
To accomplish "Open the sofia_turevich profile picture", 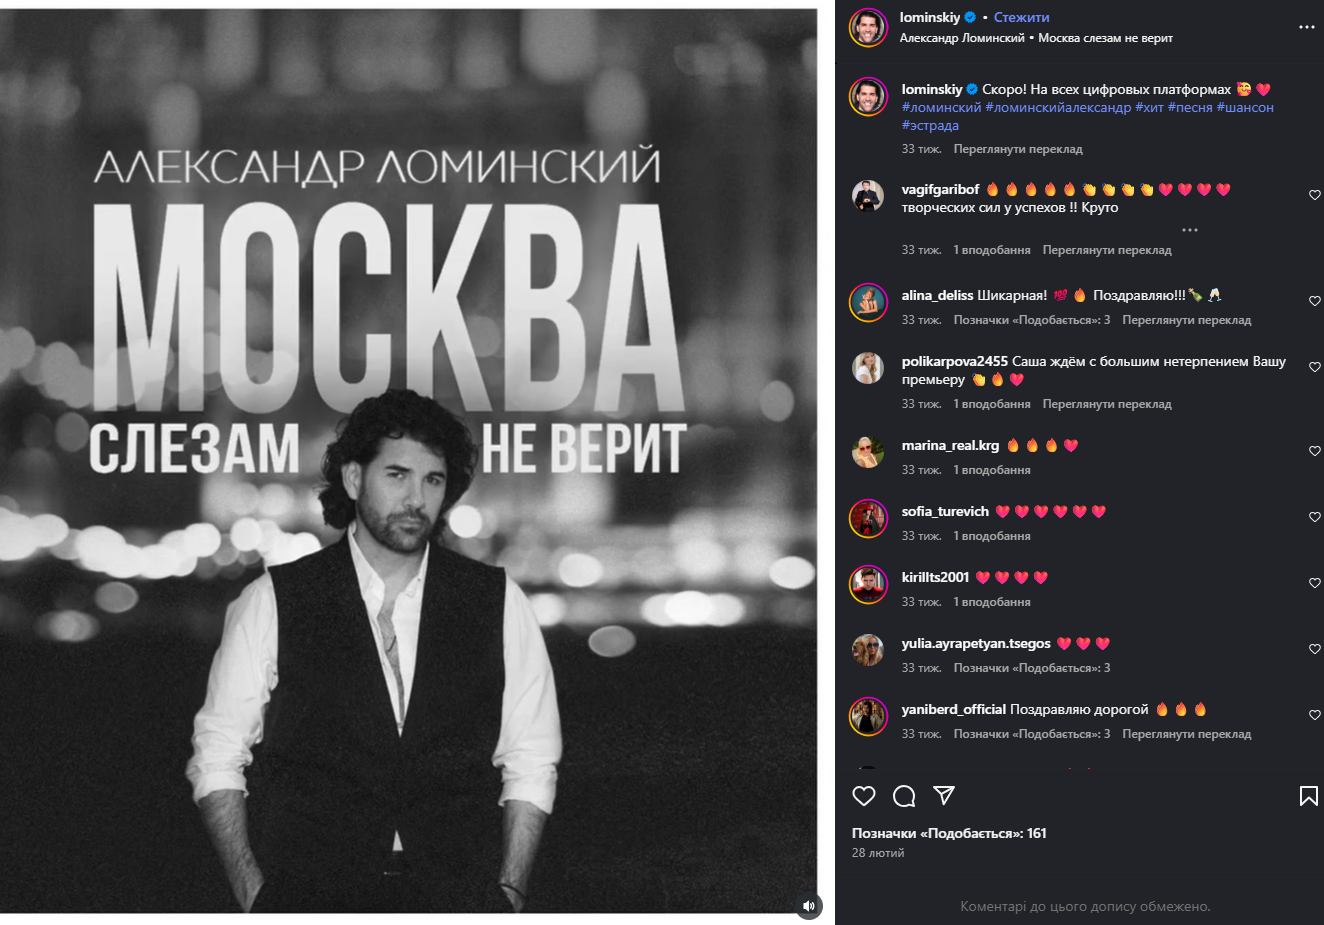I will [x=868, y=519].
